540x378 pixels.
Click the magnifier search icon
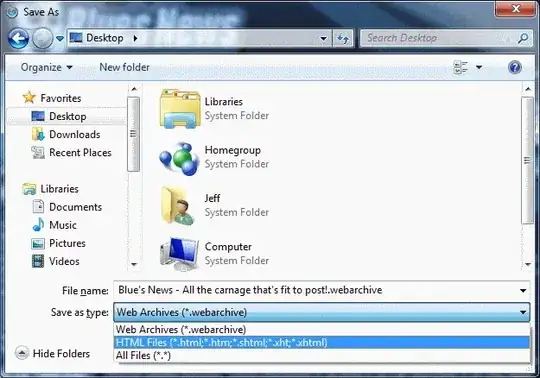point(523,38)
